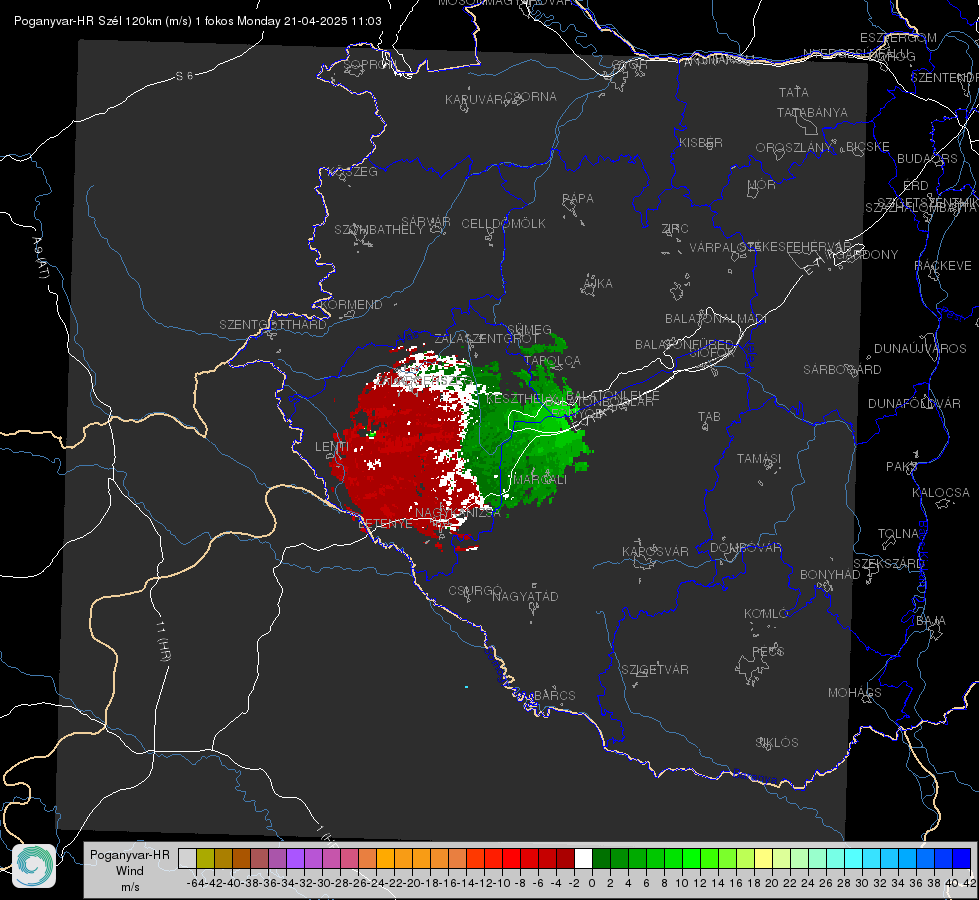The height and width of the screenshot is (900, 979).
Task: Click the grey swatch at the legend's left end
Action: point(187,858)
